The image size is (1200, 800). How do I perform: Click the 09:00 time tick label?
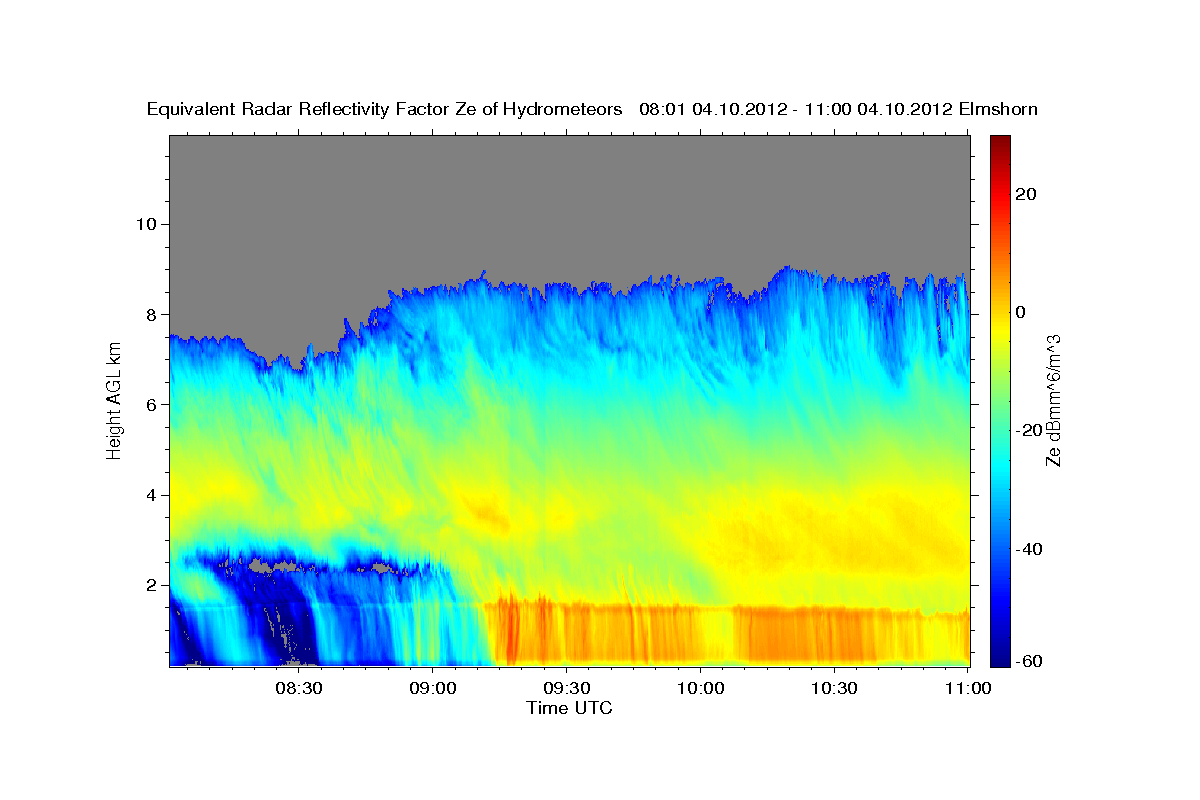coord(433,688)
